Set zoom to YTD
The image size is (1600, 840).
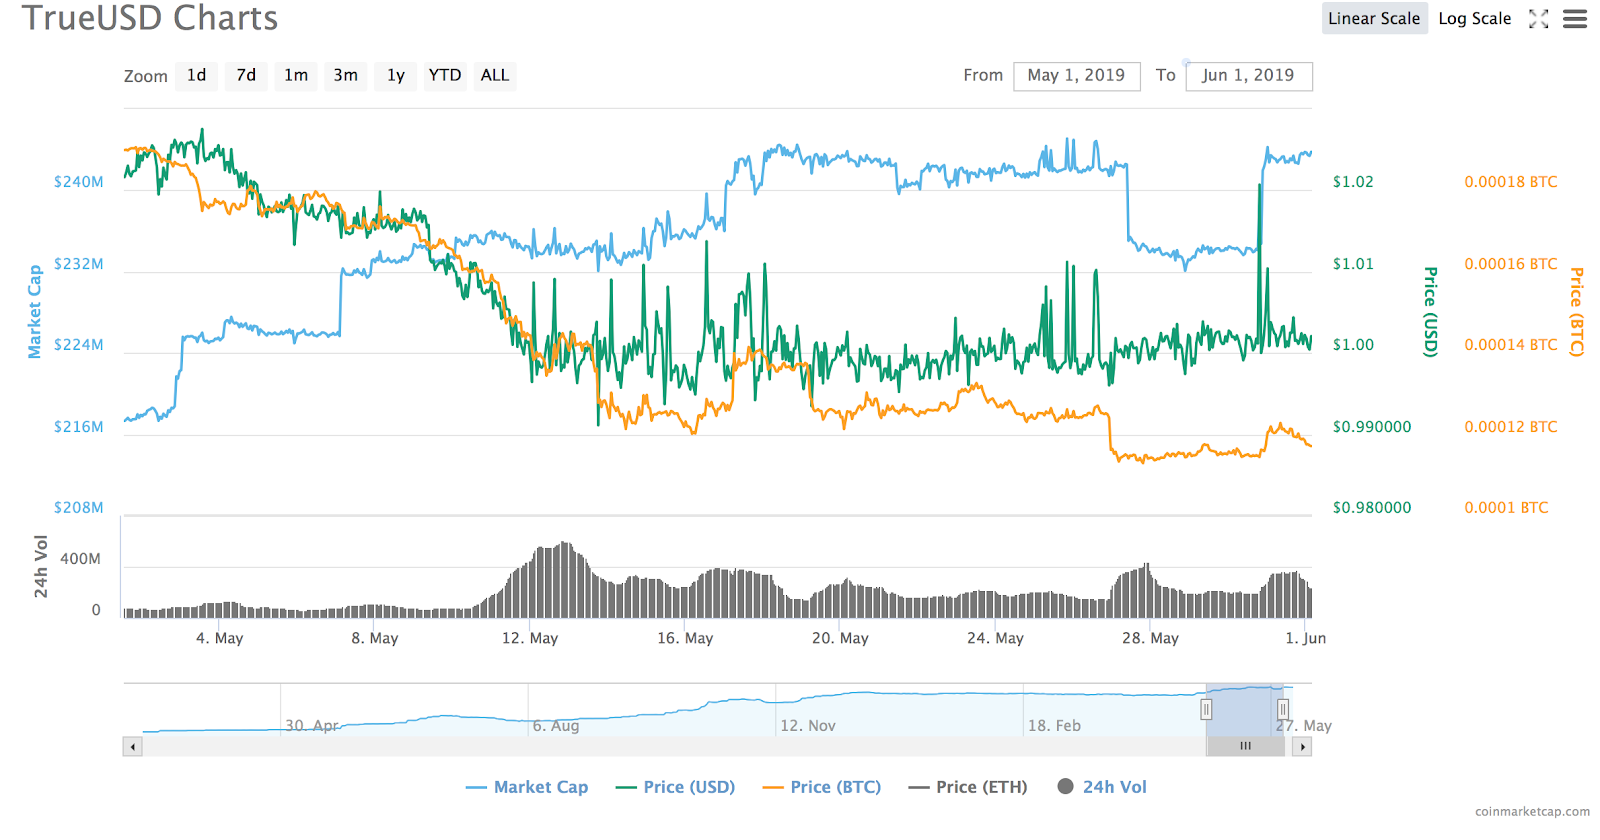pos(445,76)
